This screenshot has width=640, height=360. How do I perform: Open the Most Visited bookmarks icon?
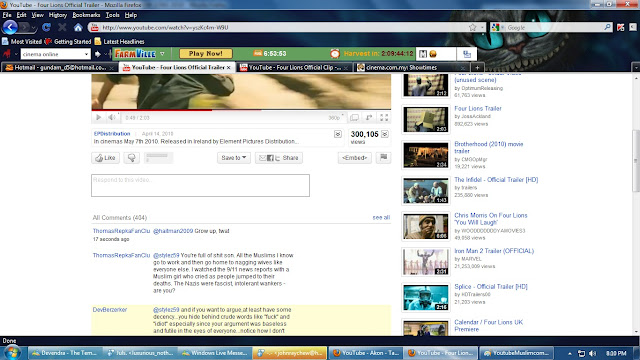(5, 42)
